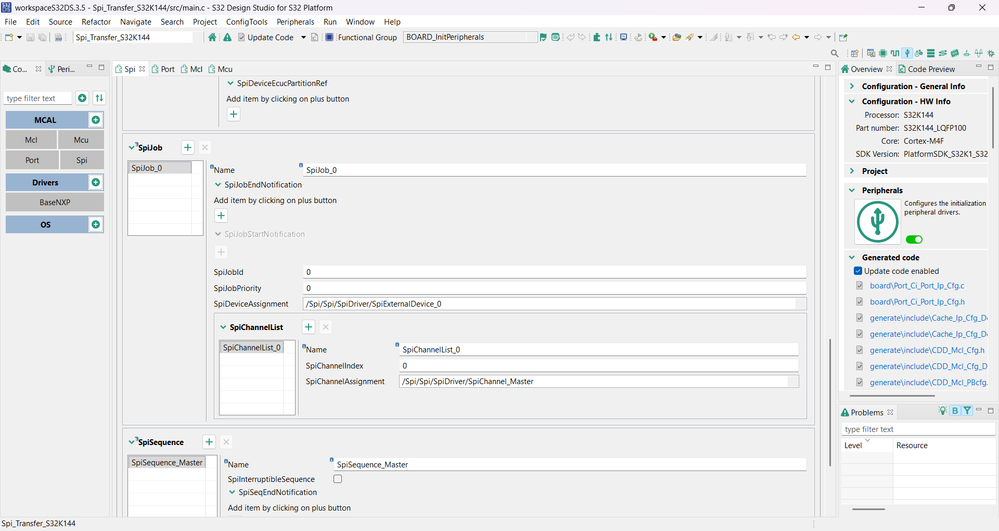Collapse Configuration - HW Info
Image resolution: width=999 pixels, height=531 pixels.
tap(852, 101)
